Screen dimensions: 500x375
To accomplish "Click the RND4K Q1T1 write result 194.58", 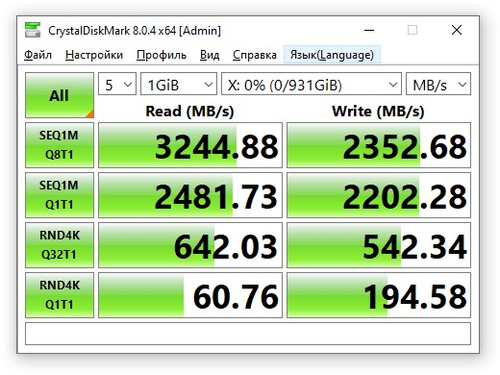I will (x=379, y=295).
